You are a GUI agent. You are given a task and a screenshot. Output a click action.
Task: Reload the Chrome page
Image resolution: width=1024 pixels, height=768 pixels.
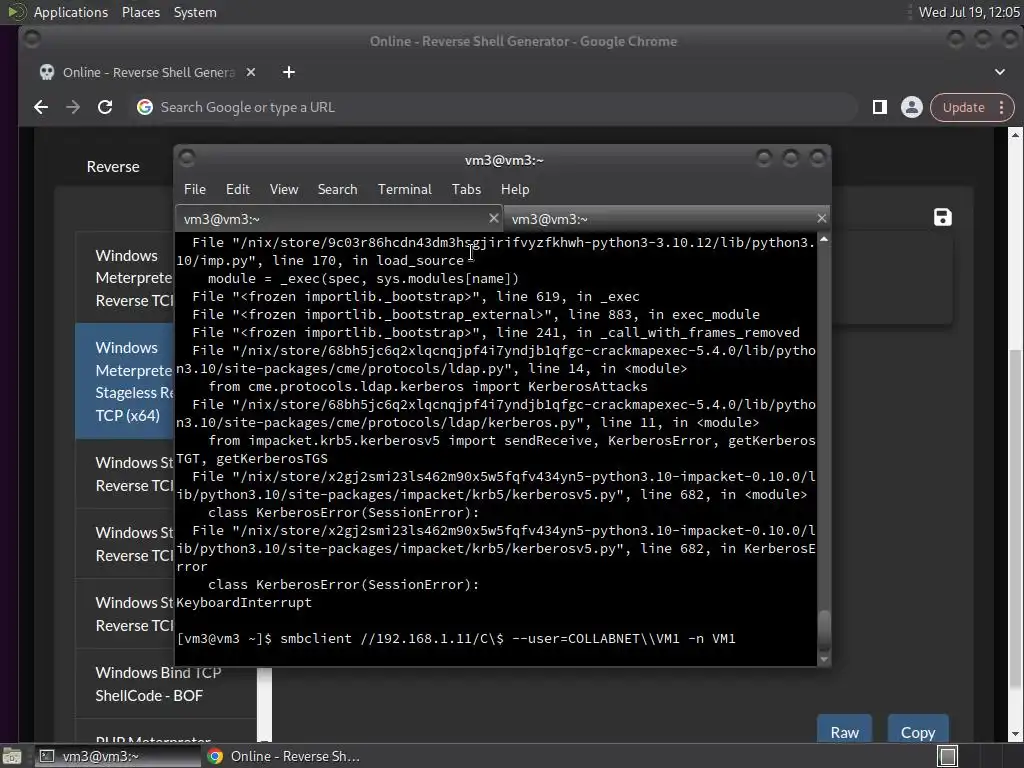[x=105, y=107]
